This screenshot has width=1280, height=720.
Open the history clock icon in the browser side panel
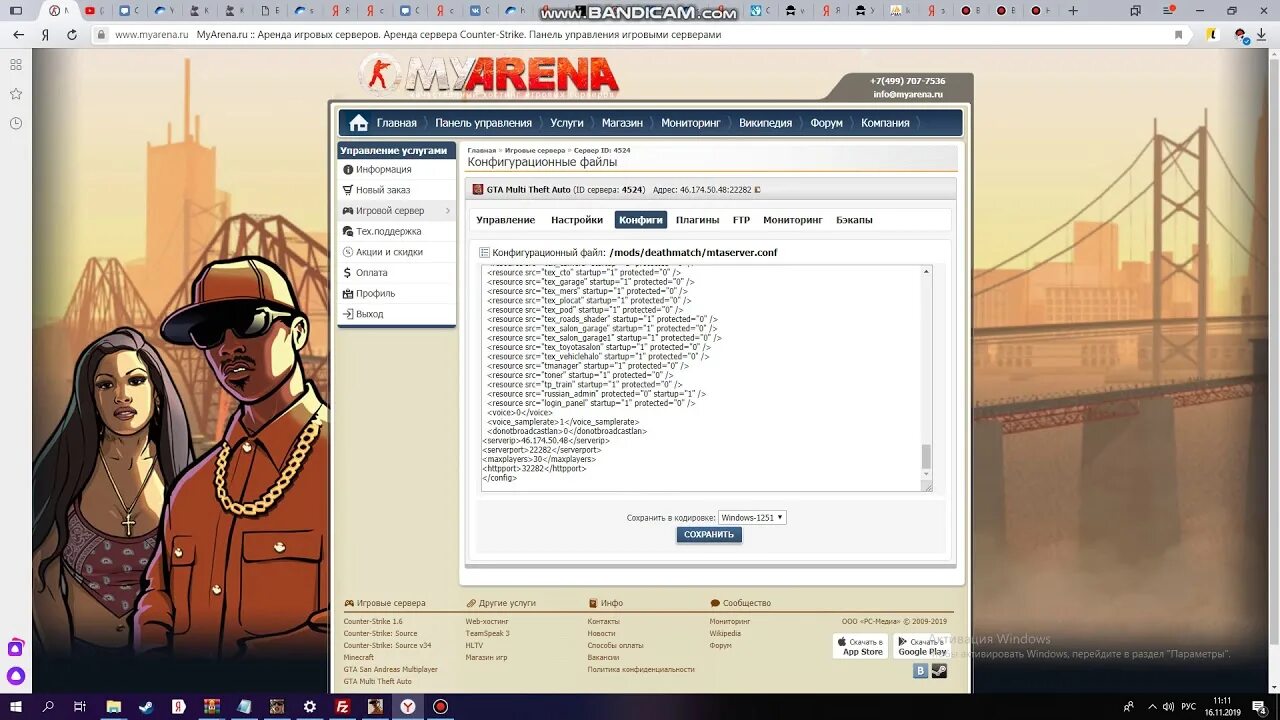[16, 123]
